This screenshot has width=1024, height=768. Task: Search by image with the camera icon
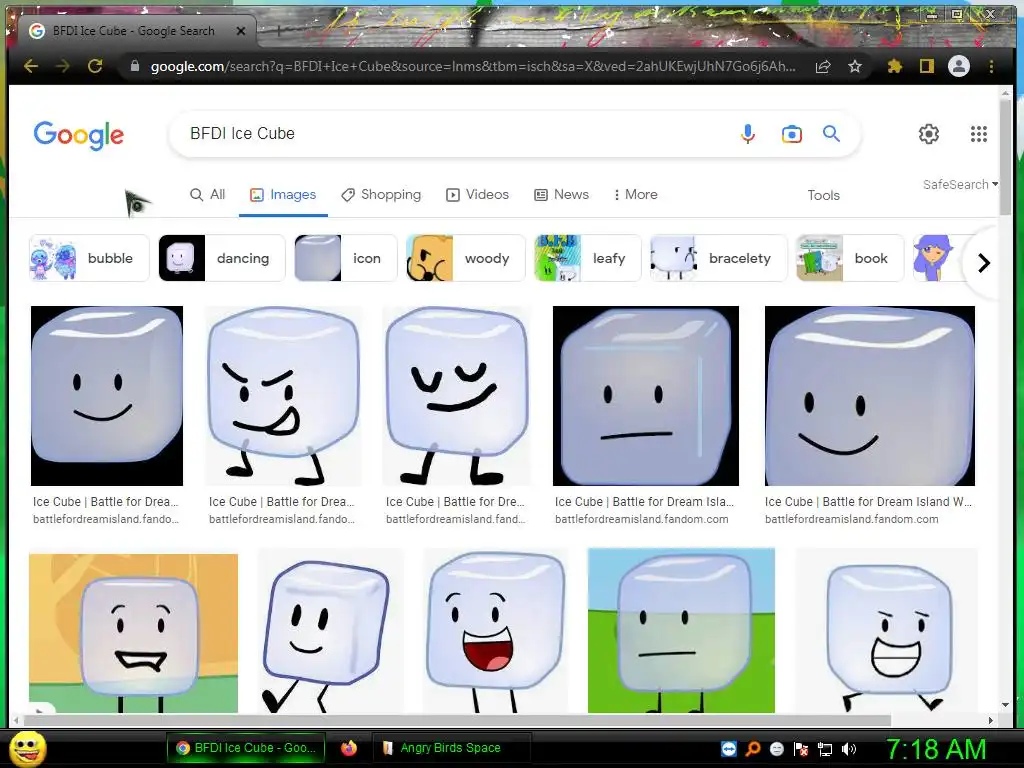tap(792, 134)
